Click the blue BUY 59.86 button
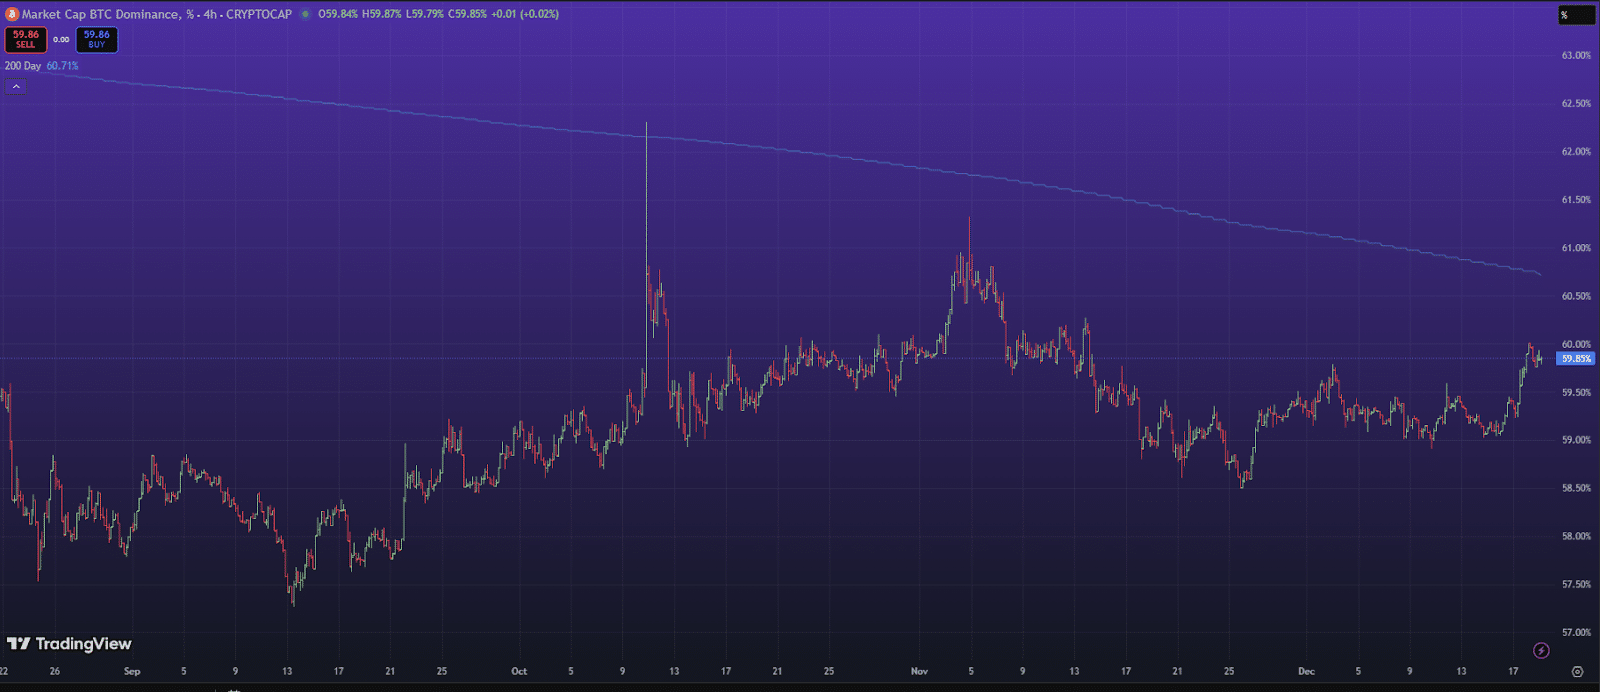 coord(97,39)
